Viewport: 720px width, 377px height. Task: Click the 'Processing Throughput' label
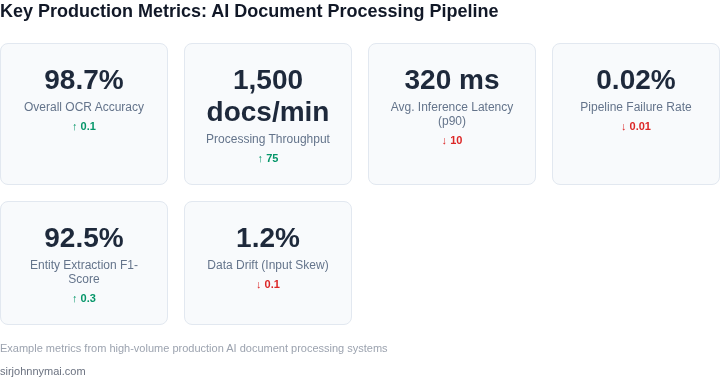[x=268, y=139]
